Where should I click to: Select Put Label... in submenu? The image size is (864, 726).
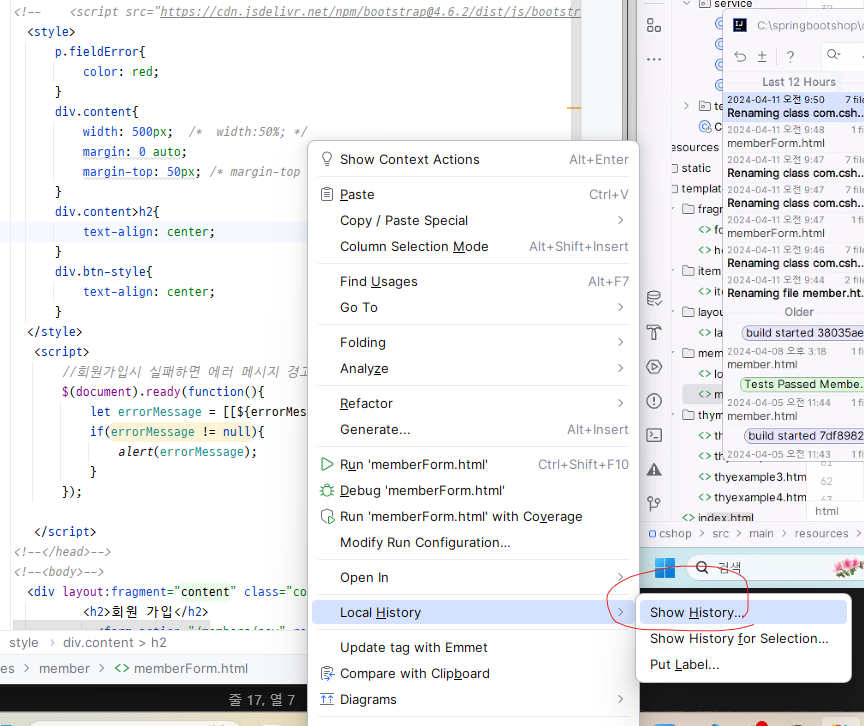(x=743, y=664)
